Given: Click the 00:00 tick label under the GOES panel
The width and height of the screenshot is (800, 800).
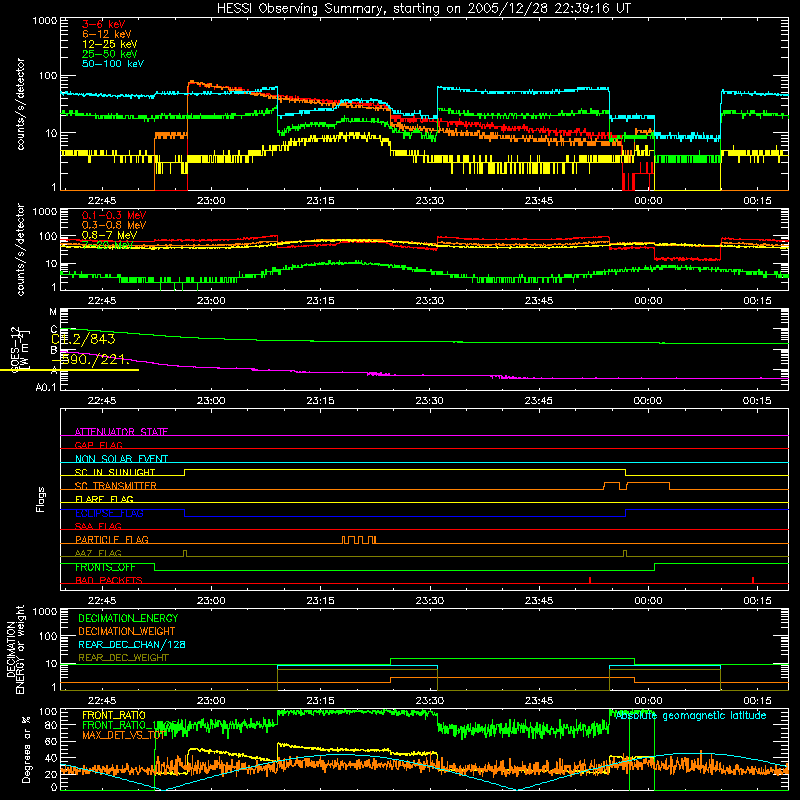Looking at the screenshot, I should (x=648, y=401).
